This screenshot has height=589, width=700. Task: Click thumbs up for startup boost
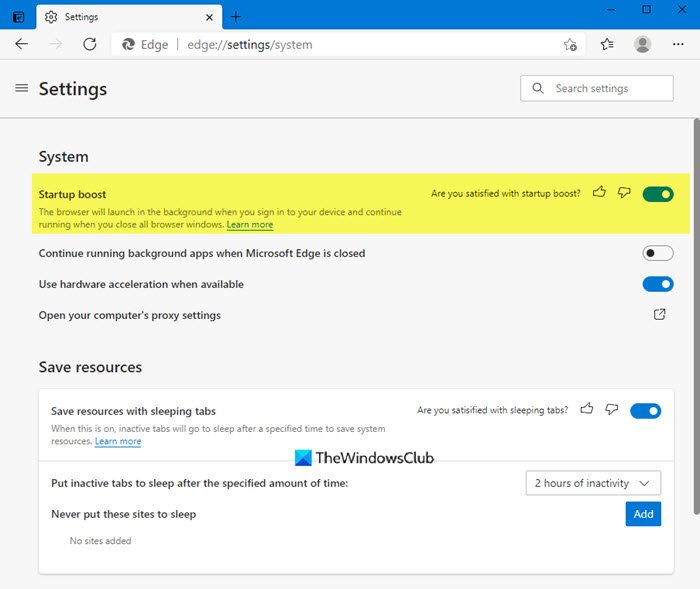(599, 193)
